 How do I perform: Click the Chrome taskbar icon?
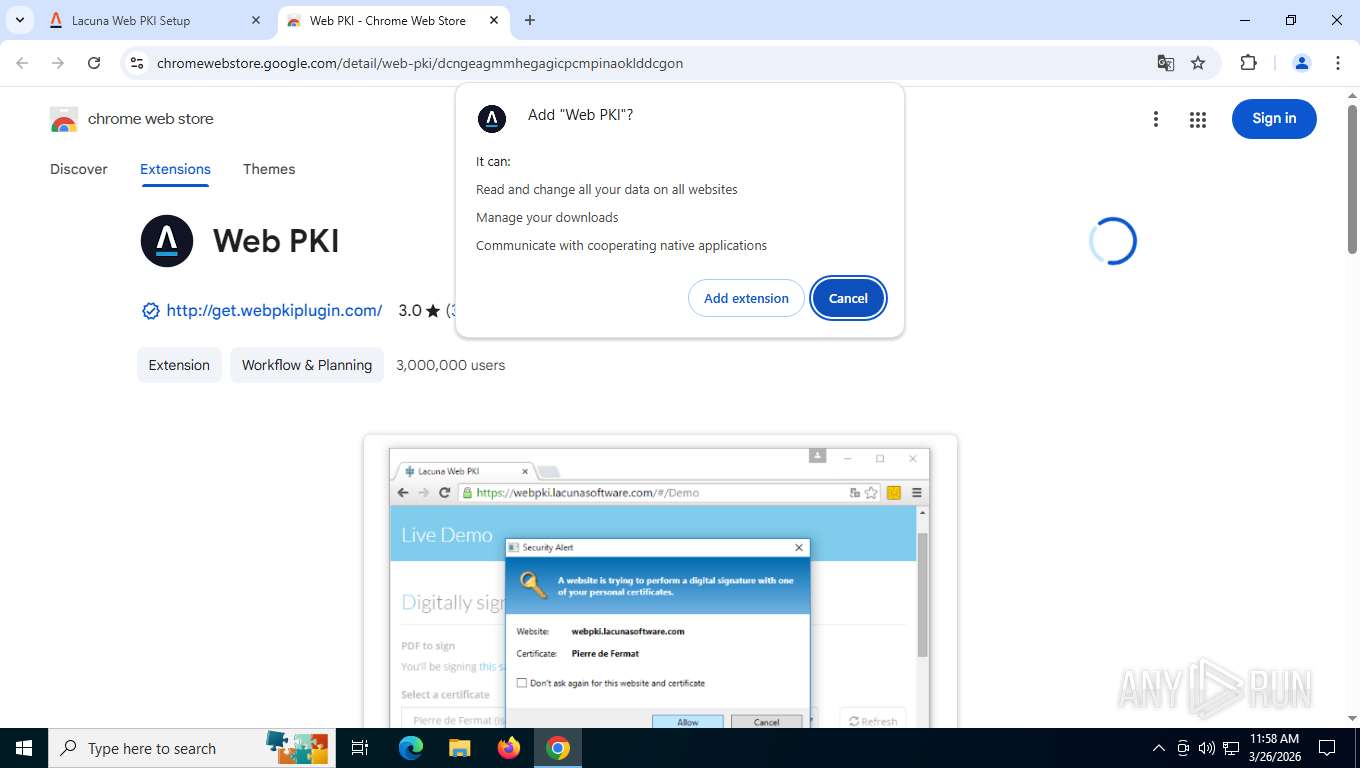tap(558, 748)
